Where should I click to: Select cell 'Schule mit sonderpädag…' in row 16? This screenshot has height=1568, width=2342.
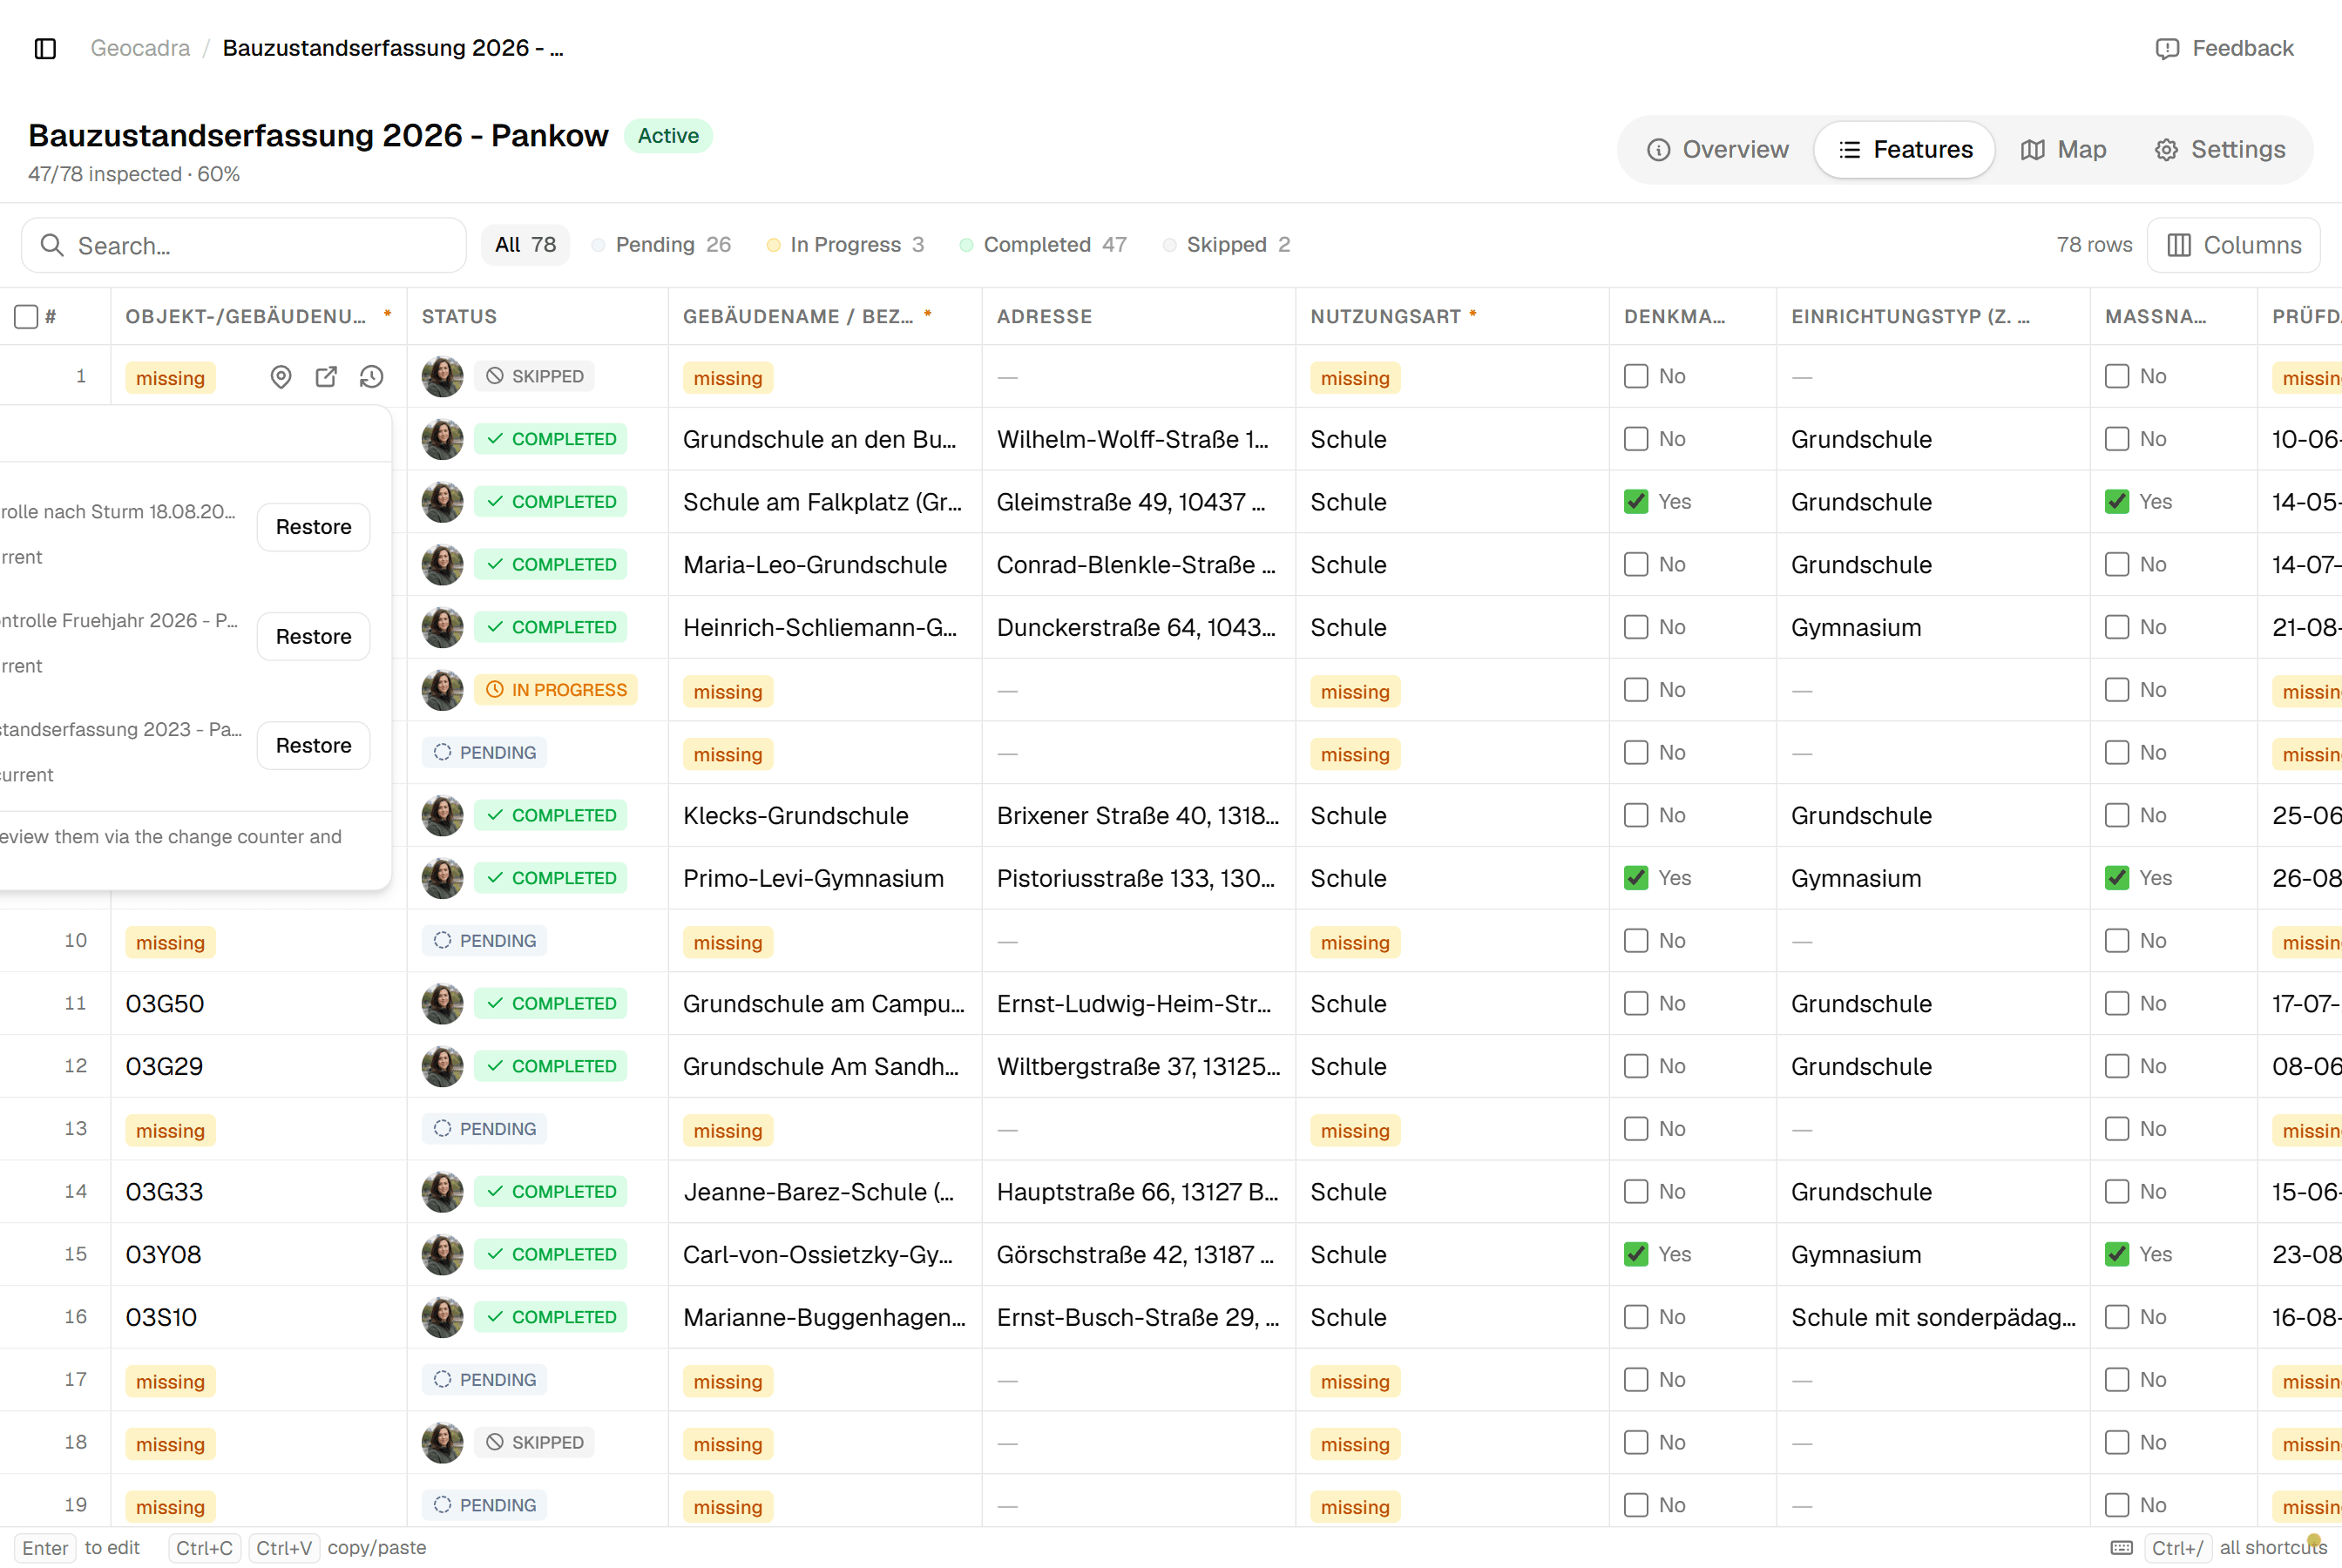(1933, 1317)
